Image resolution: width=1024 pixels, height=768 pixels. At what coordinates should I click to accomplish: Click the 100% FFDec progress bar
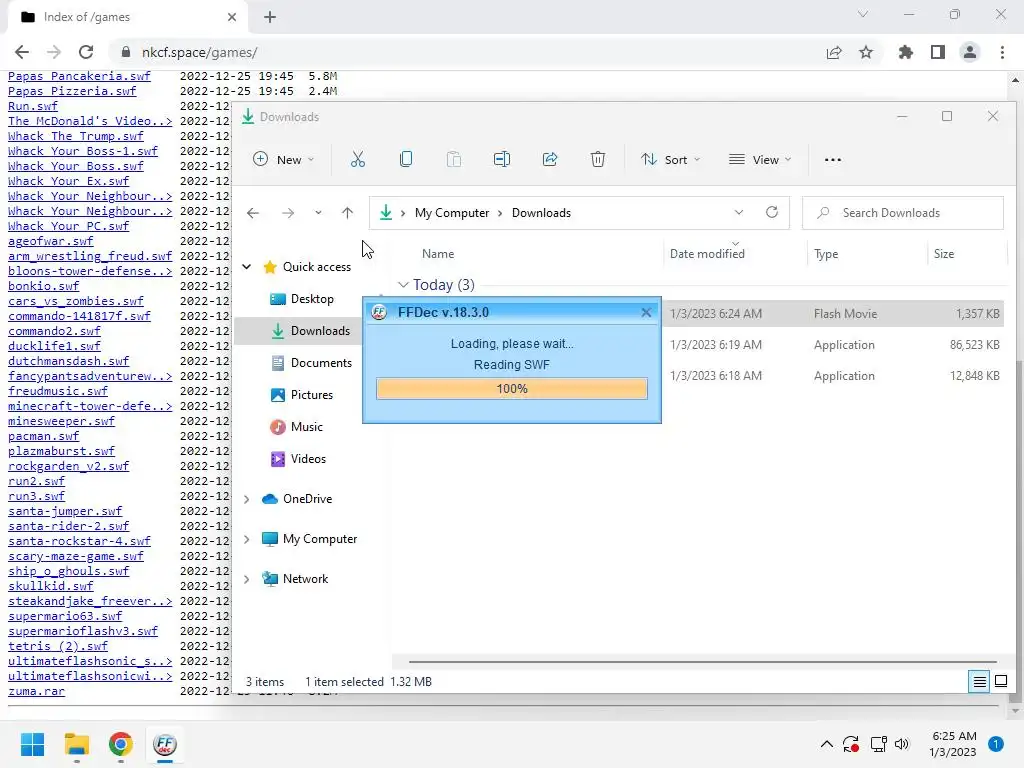click(512, 389)
